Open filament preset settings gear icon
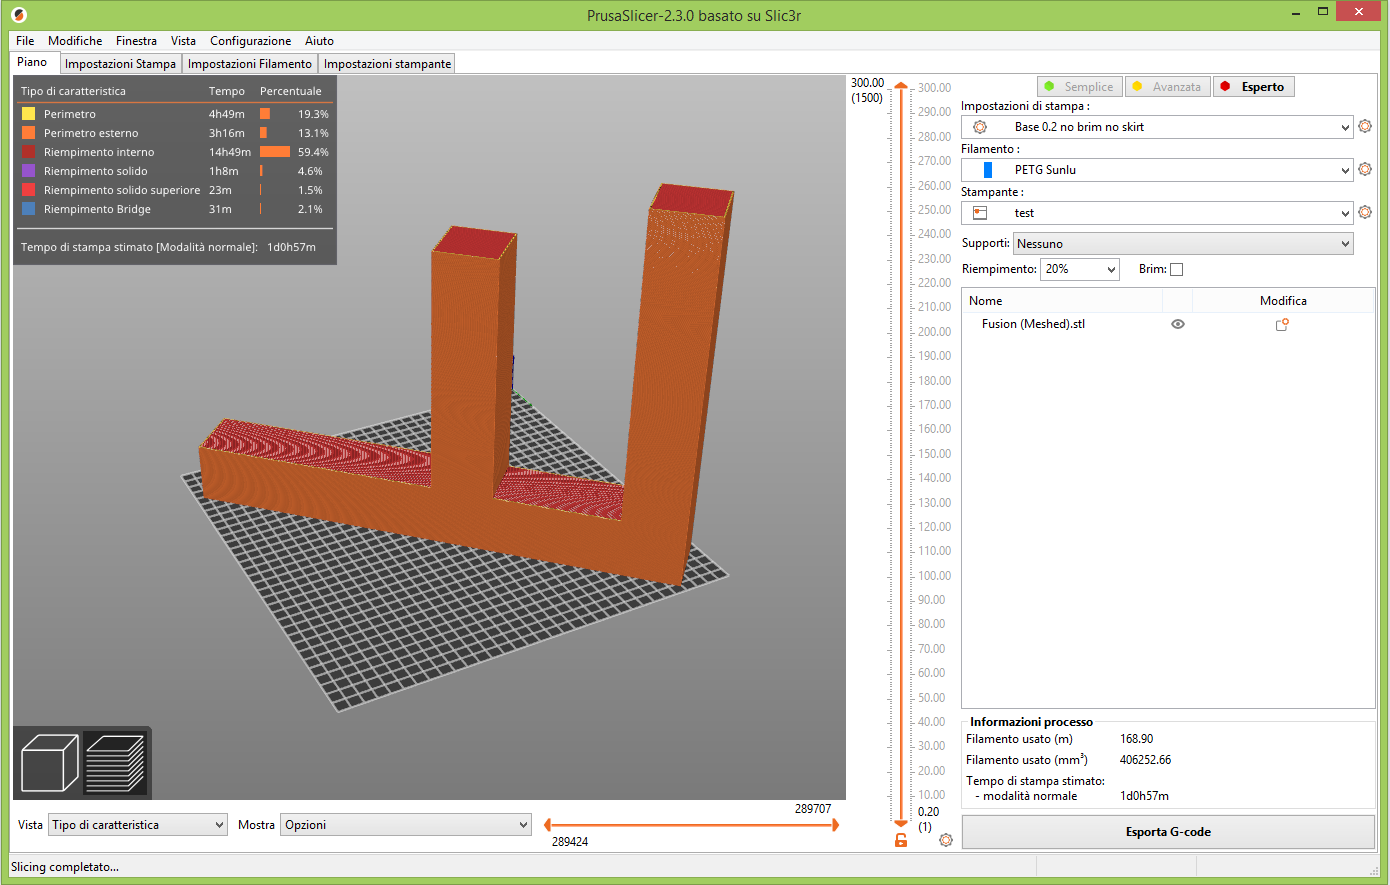Screen dimensions: 1390x885 [x=1365, y=170]
